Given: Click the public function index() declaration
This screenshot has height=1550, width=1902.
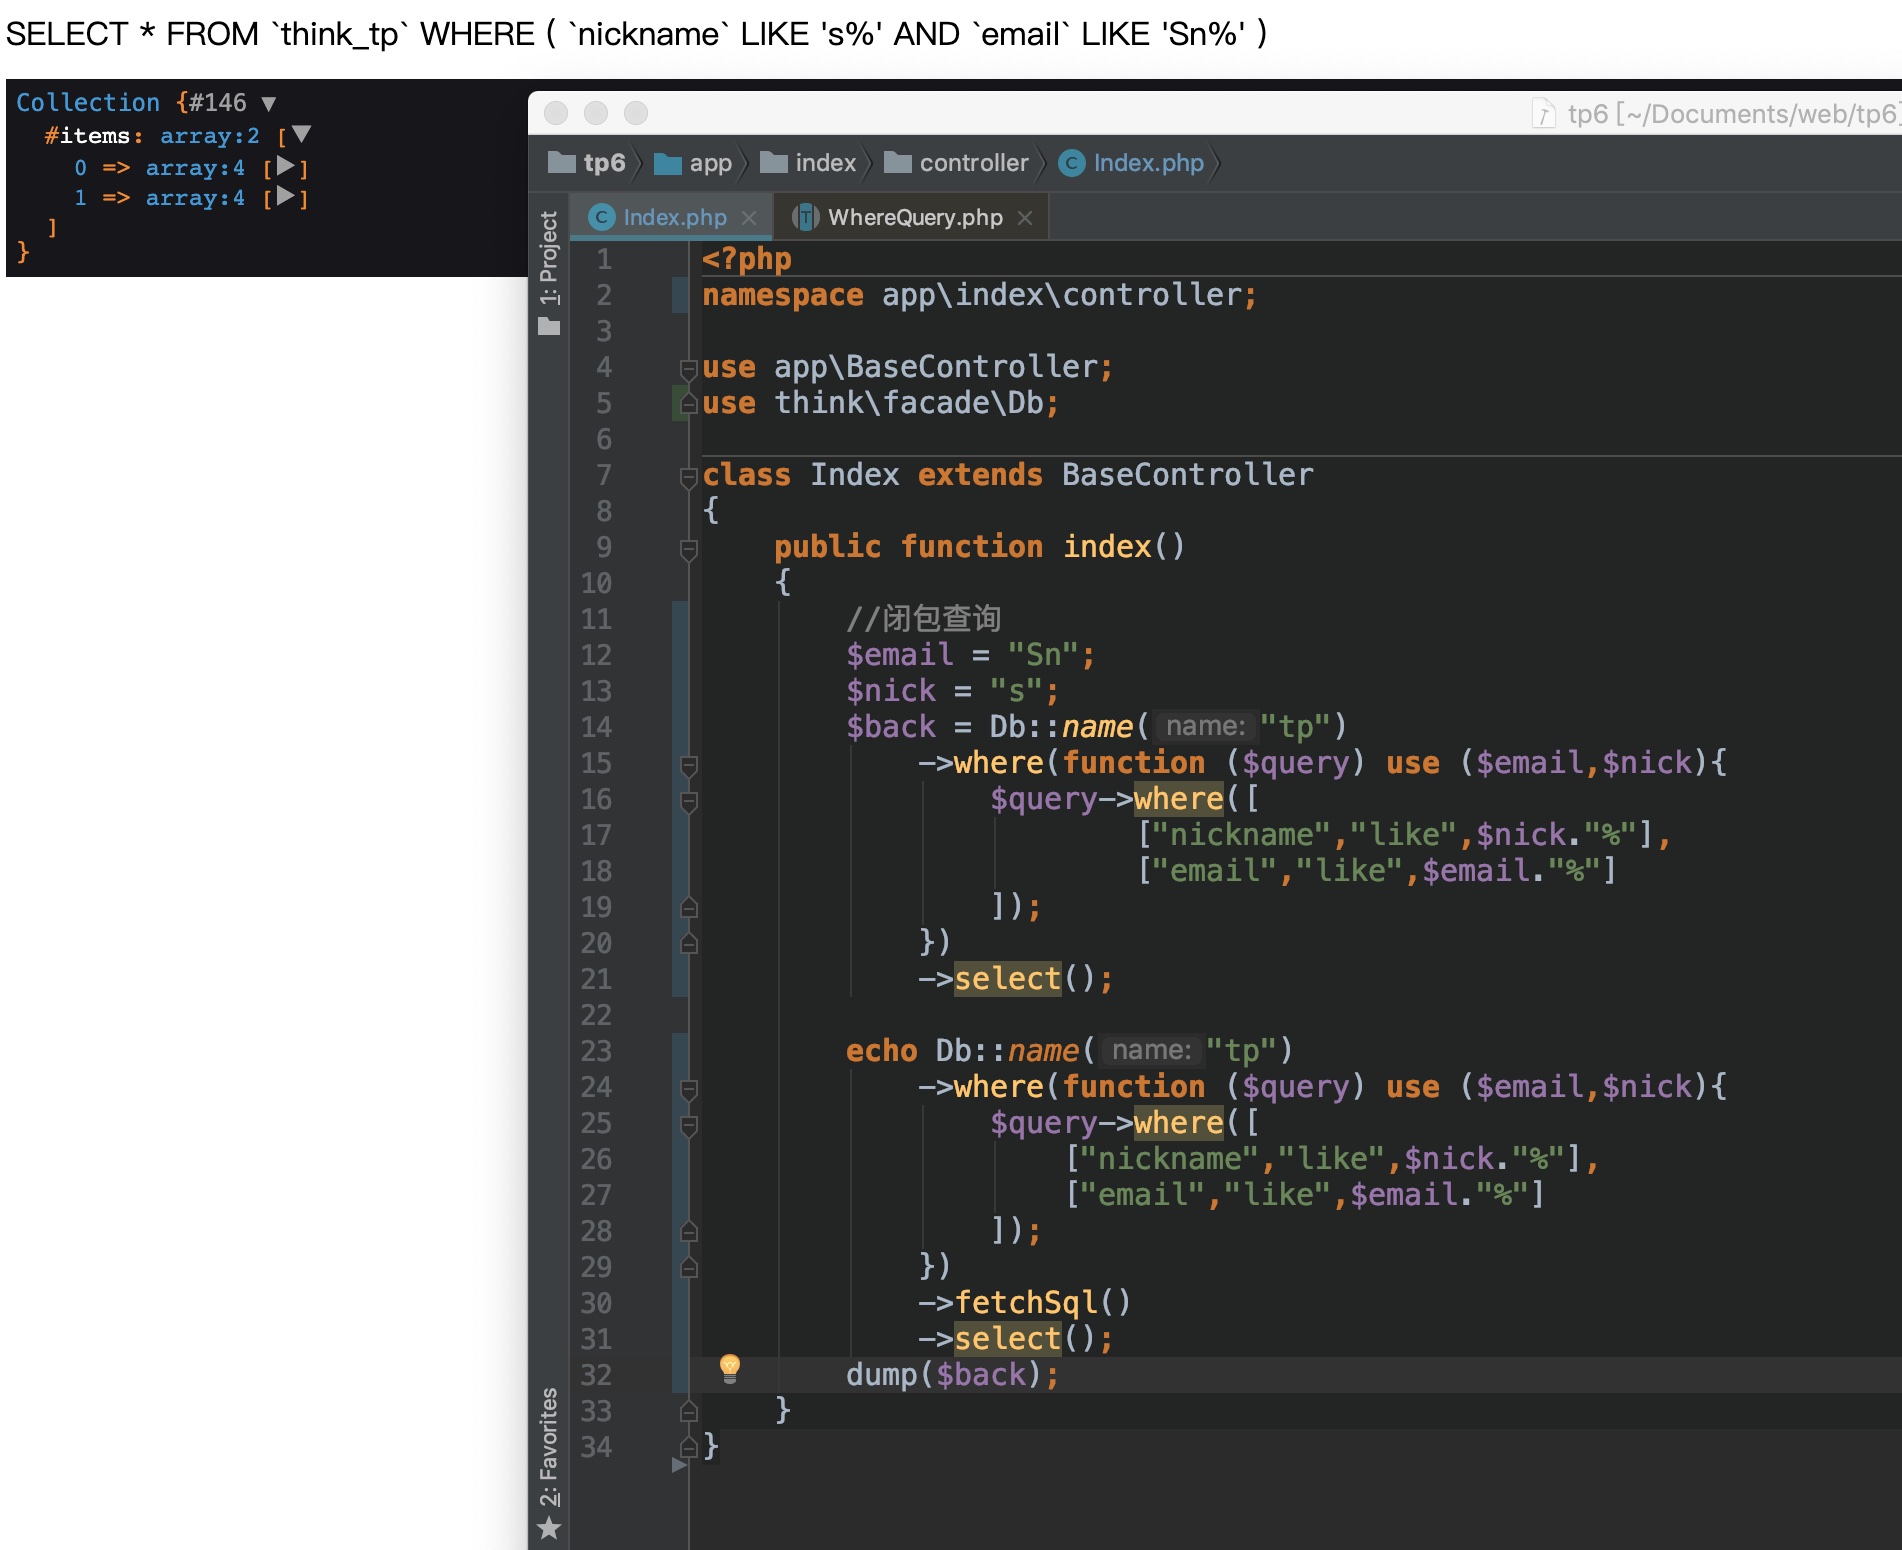Looking at the screenshot, I should pos(980,547).
